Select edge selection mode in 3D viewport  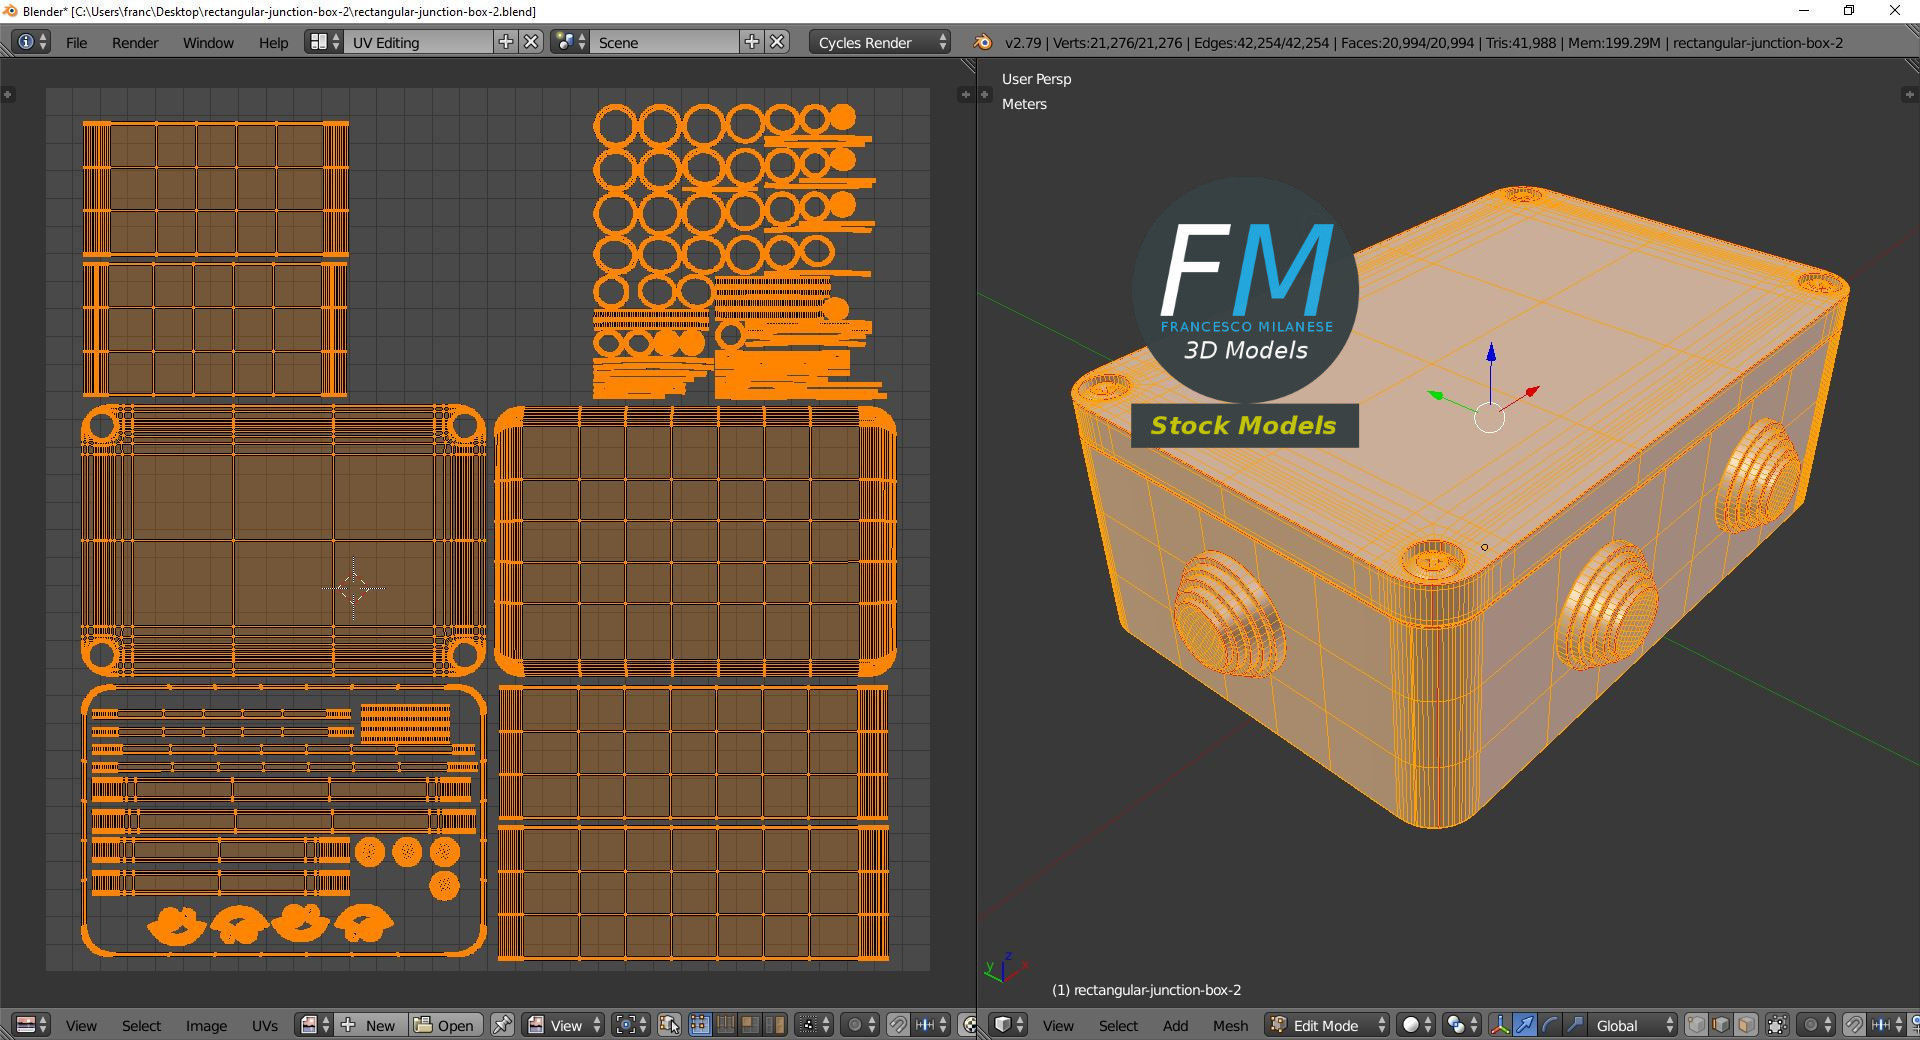coord(1720,1025)
